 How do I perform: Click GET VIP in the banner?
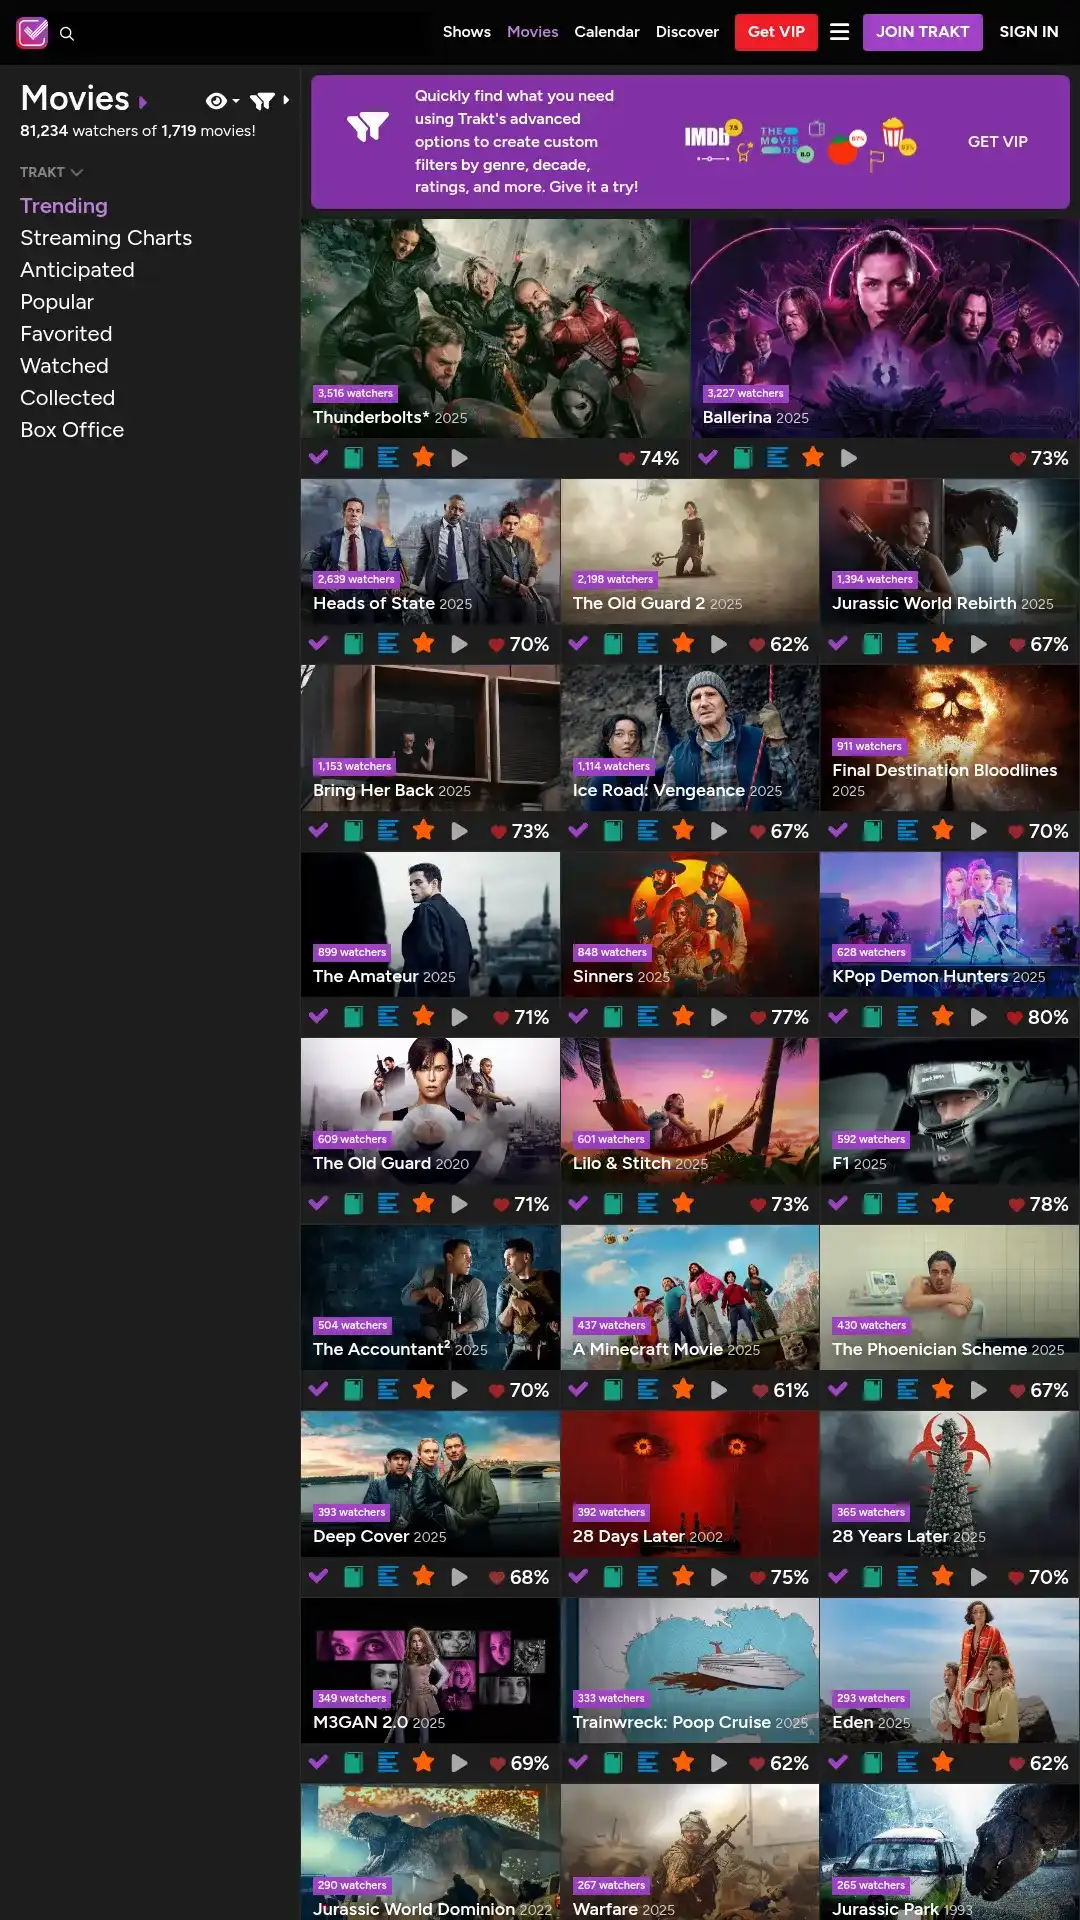[x=998, y=142]
